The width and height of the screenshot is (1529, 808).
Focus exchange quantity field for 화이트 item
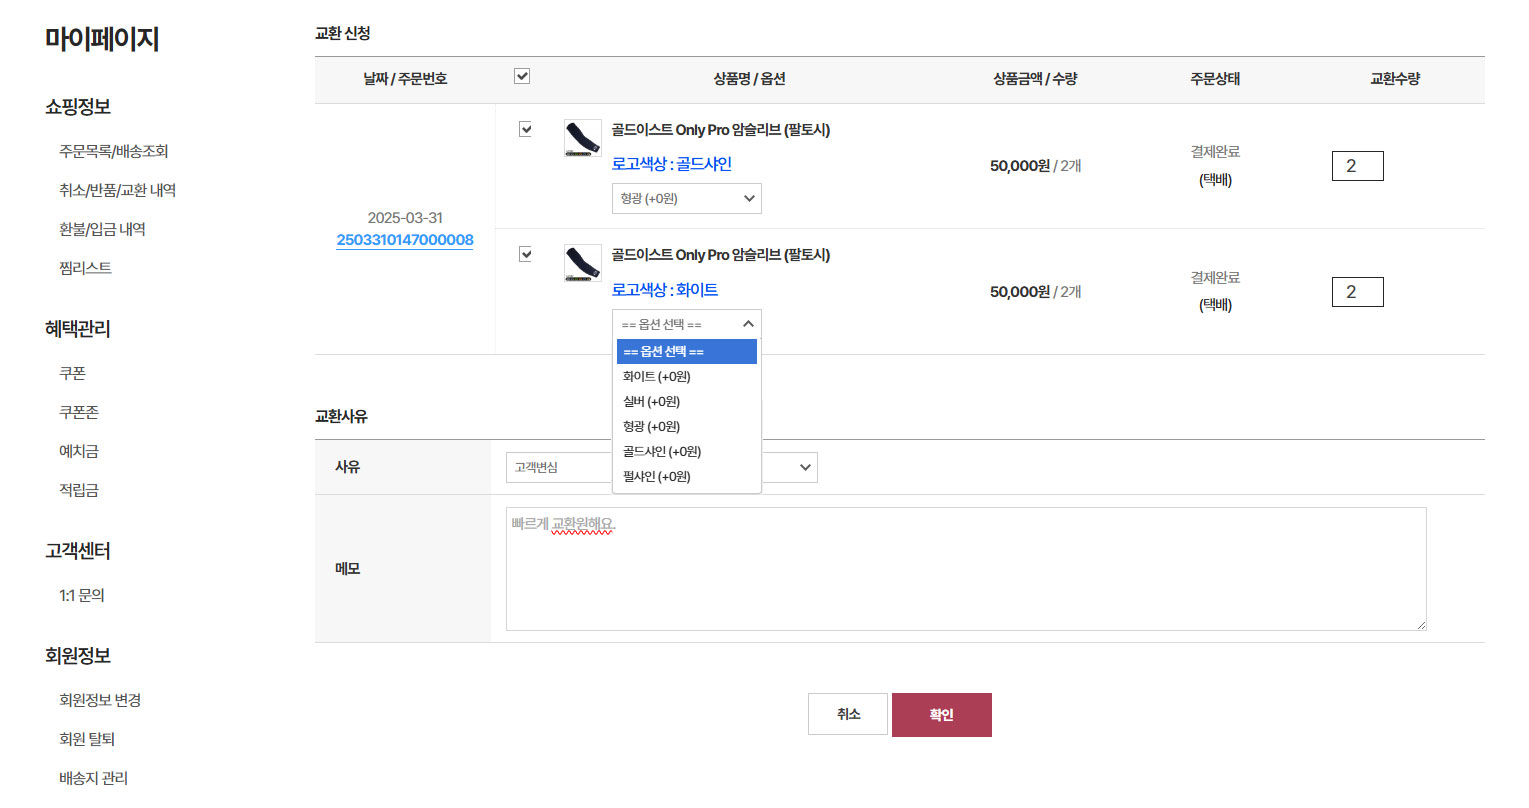click(1358, 292)
